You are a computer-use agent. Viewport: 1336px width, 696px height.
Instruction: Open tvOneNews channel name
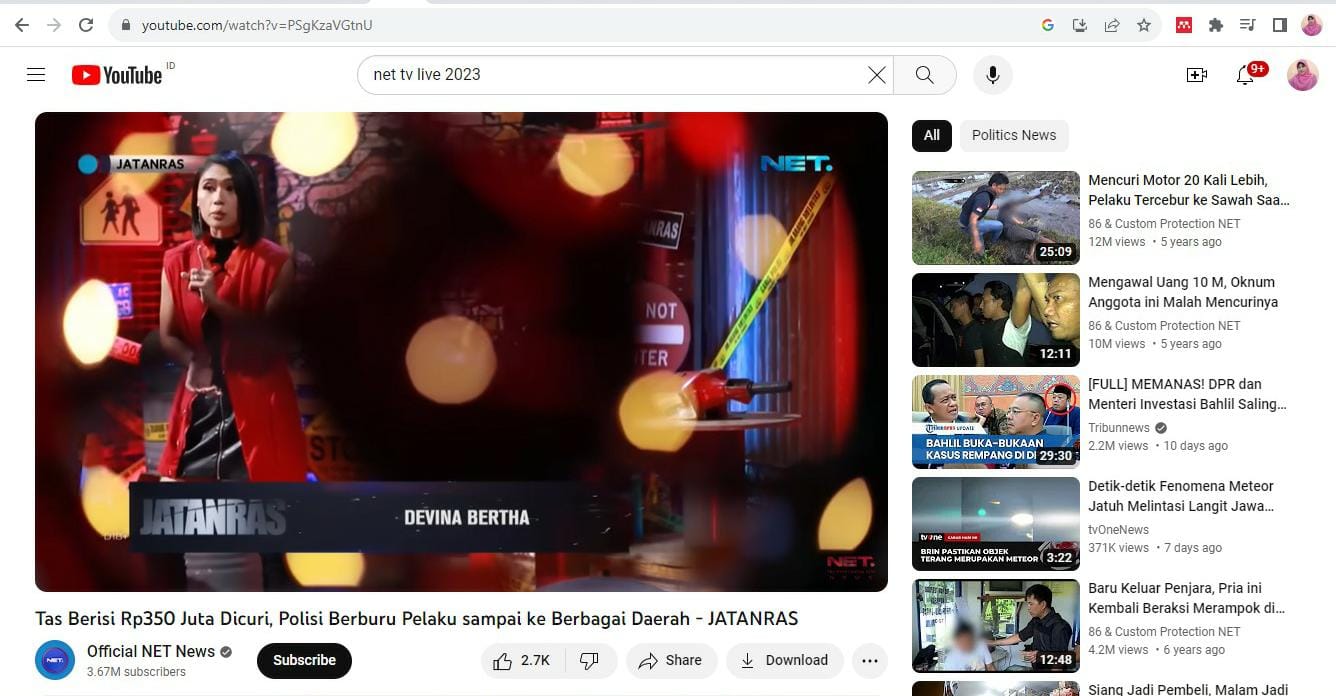click(1118, 530)
